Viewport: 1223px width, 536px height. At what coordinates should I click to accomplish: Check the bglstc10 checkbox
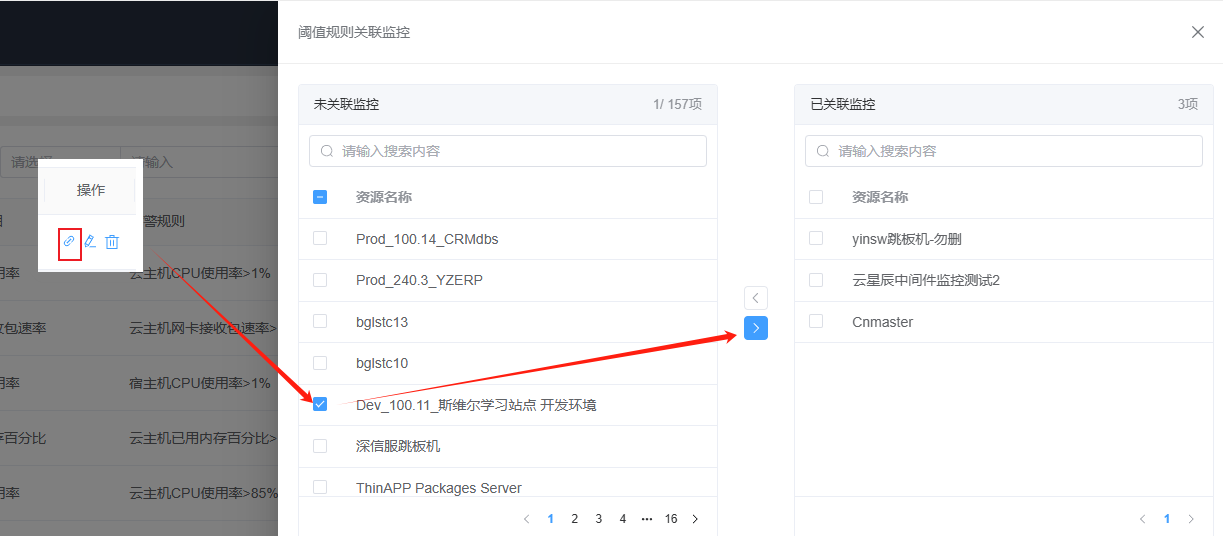320,363
